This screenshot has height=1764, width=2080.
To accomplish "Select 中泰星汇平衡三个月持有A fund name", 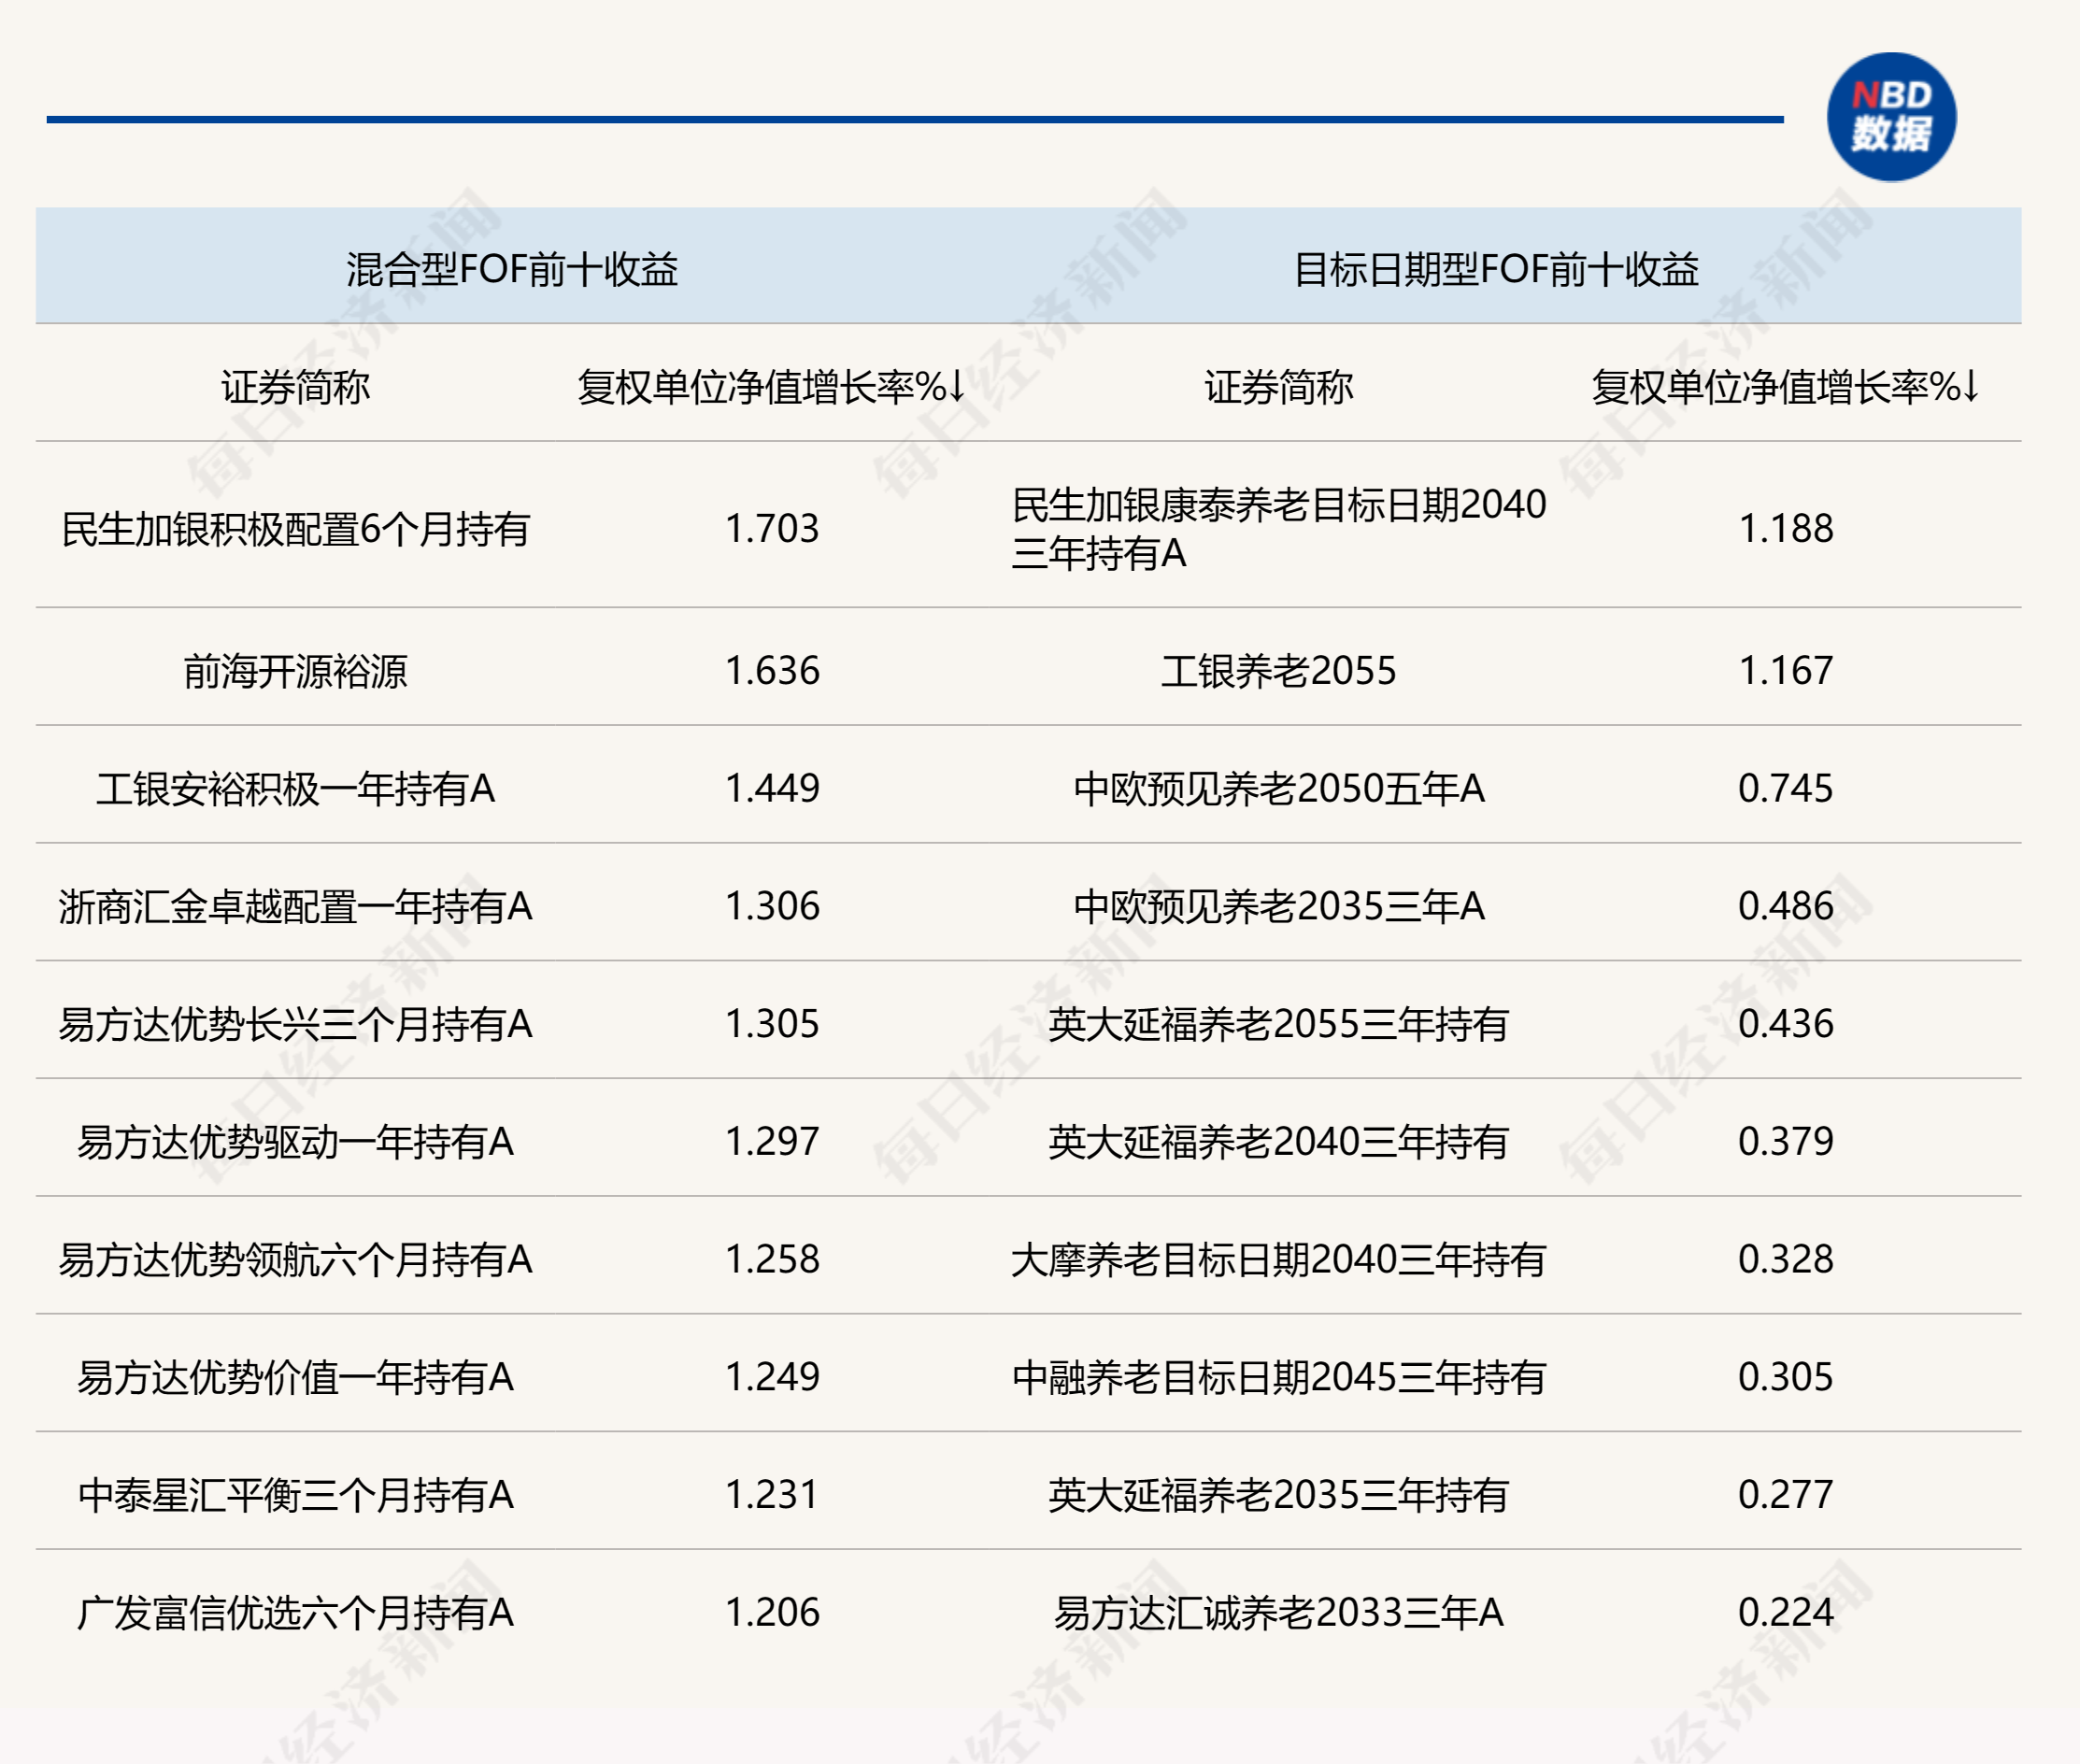I will [x=295, y=1497].
